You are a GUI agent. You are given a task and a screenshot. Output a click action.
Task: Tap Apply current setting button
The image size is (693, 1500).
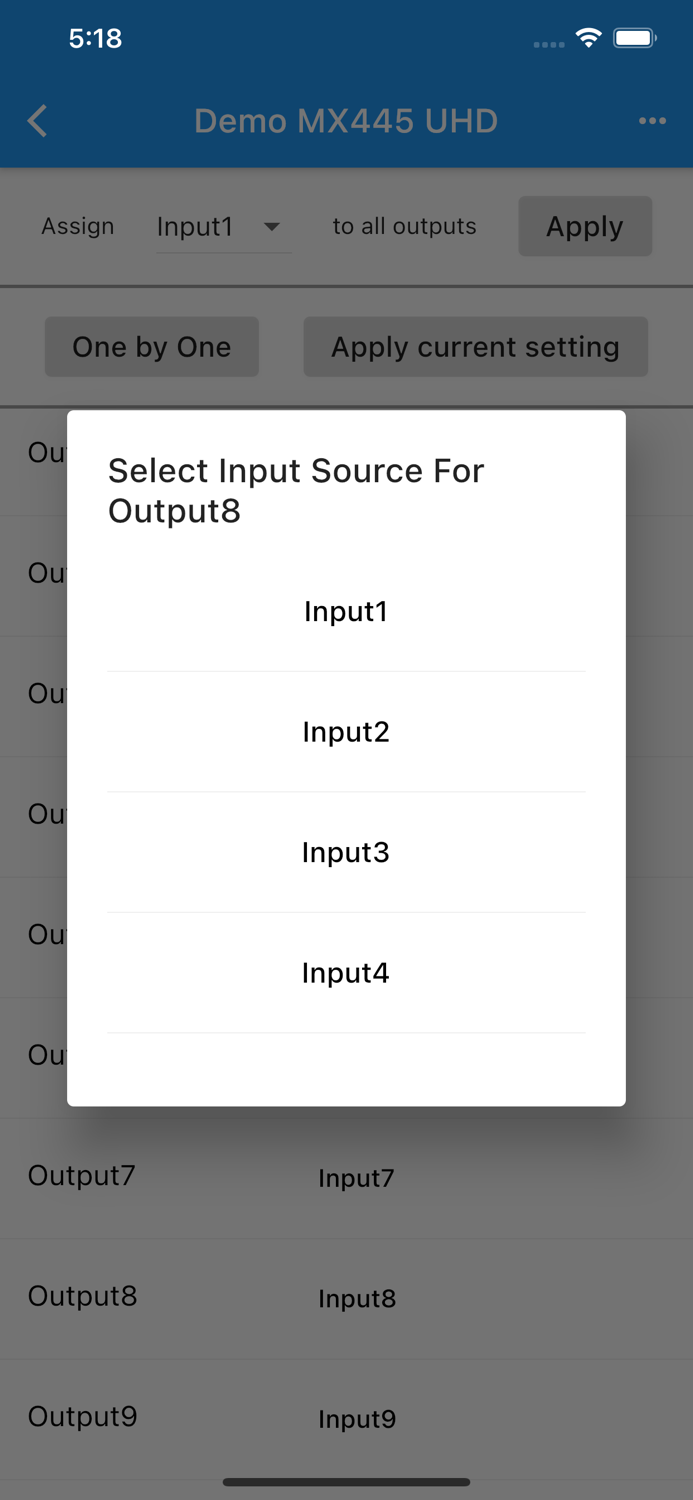[x=475, y=347]
